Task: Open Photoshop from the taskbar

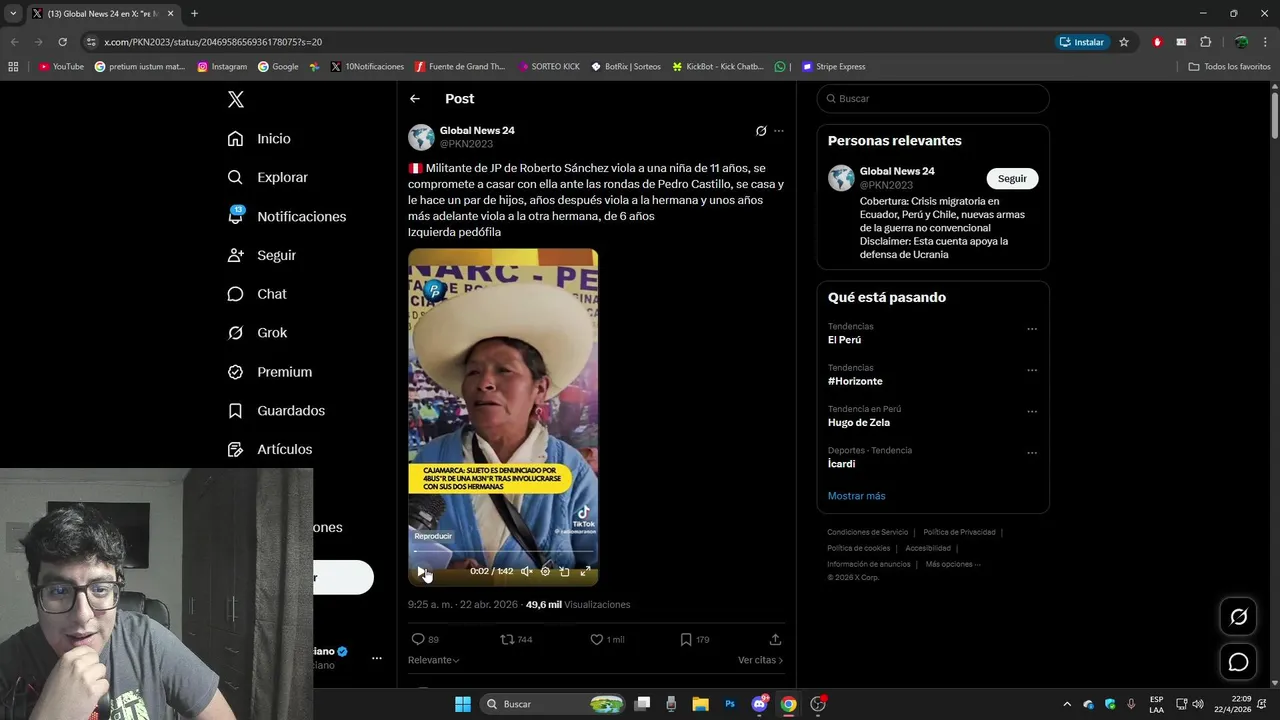Action: pyautogui.click(x=730, y=704)
